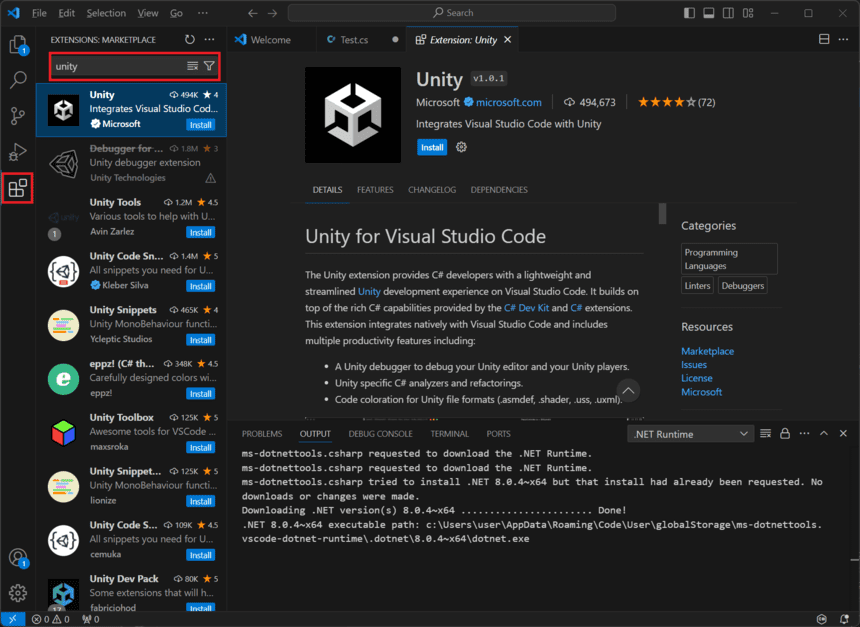The image size is (860, 627).
Task: Split the editor to the right
Action: click(x=824, y=39)
